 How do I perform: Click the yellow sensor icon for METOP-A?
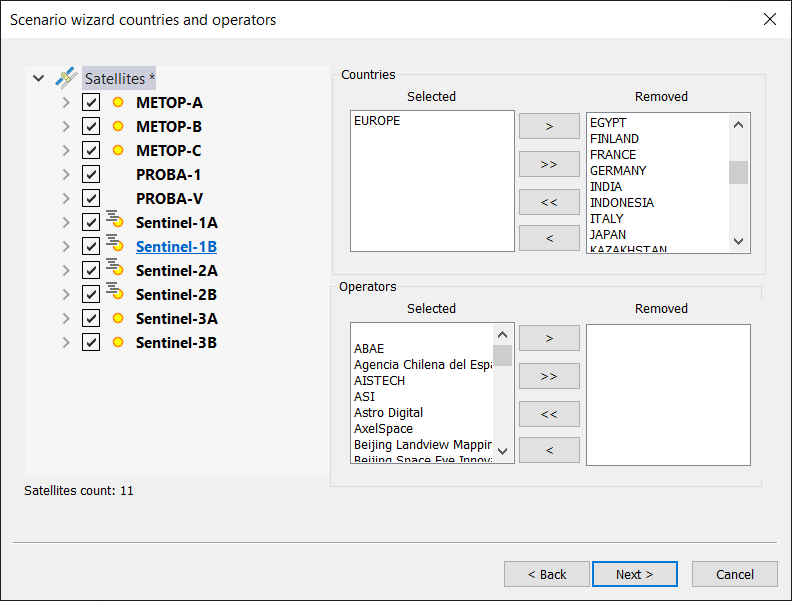[x=117, y=102]
